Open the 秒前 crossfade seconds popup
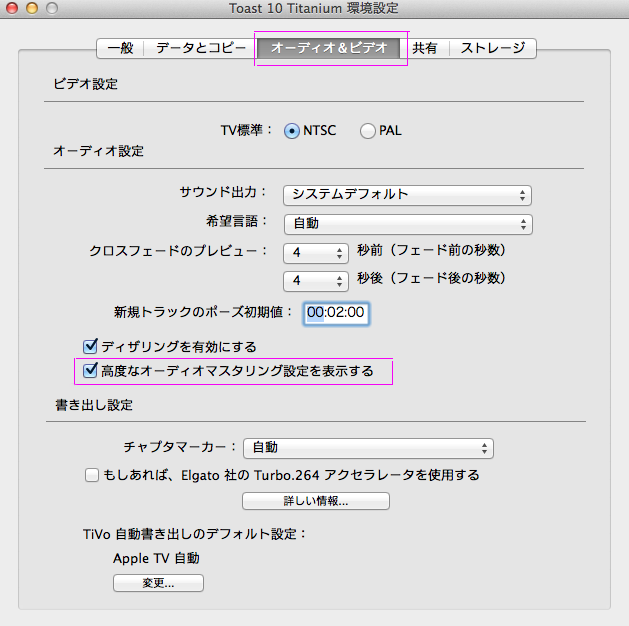Viewport: 629px width, 626px height. point(316,253)
